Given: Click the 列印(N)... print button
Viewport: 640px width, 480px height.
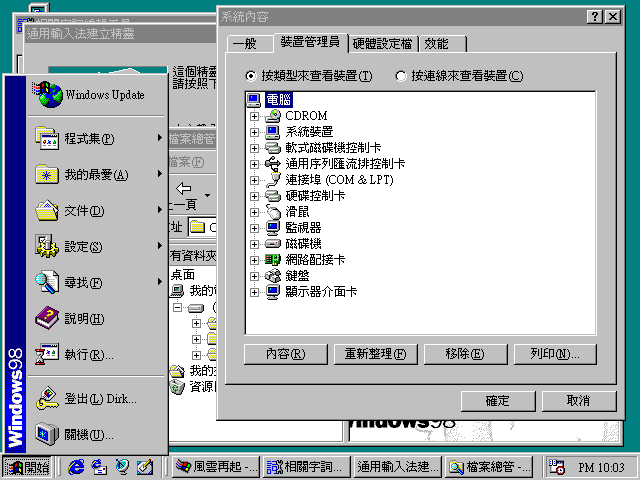Looking at the screenshot, I should pos(556,354).
